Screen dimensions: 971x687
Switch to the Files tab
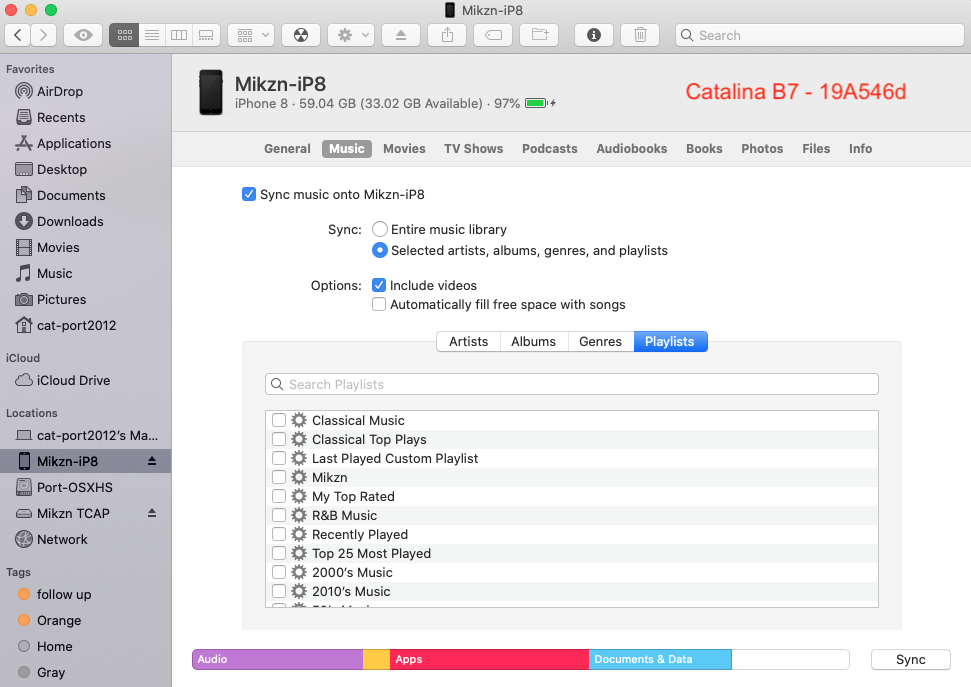coord(816,149)
